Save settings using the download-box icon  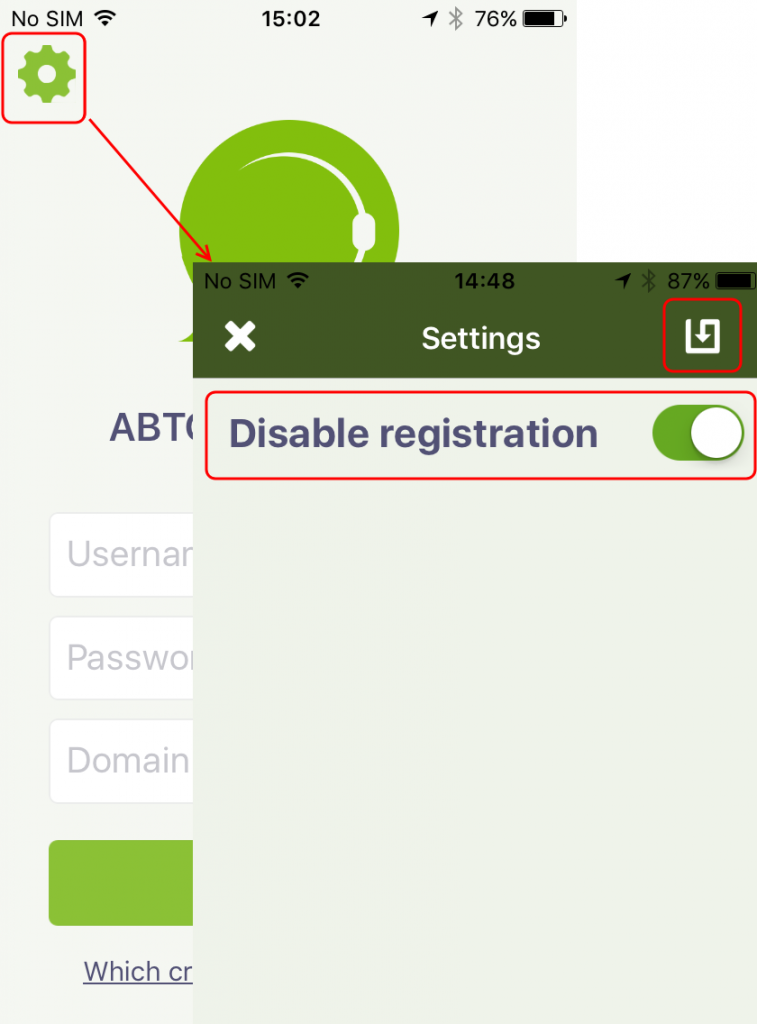(702, 336)
